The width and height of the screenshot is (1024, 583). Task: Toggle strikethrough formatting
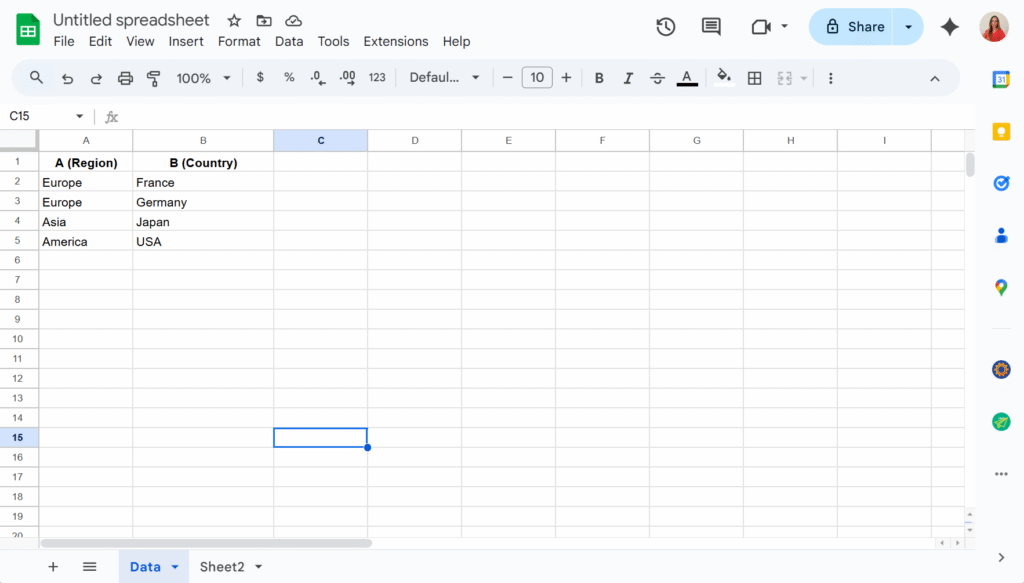pyautogui.click(x=657, y=78)
